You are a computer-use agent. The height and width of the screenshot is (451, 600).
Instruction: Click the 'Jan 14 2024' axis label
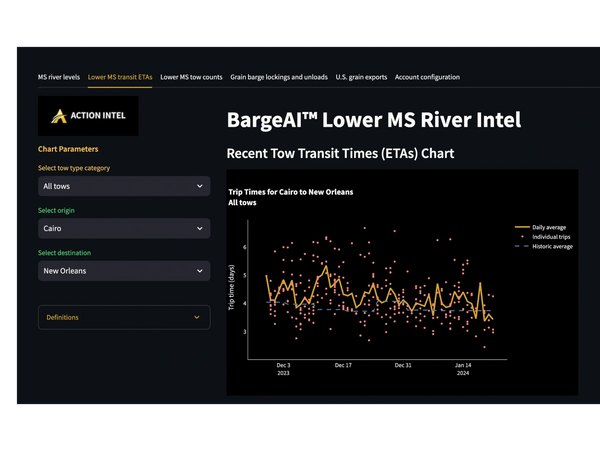pyautogui.click(x=463, y=369)
